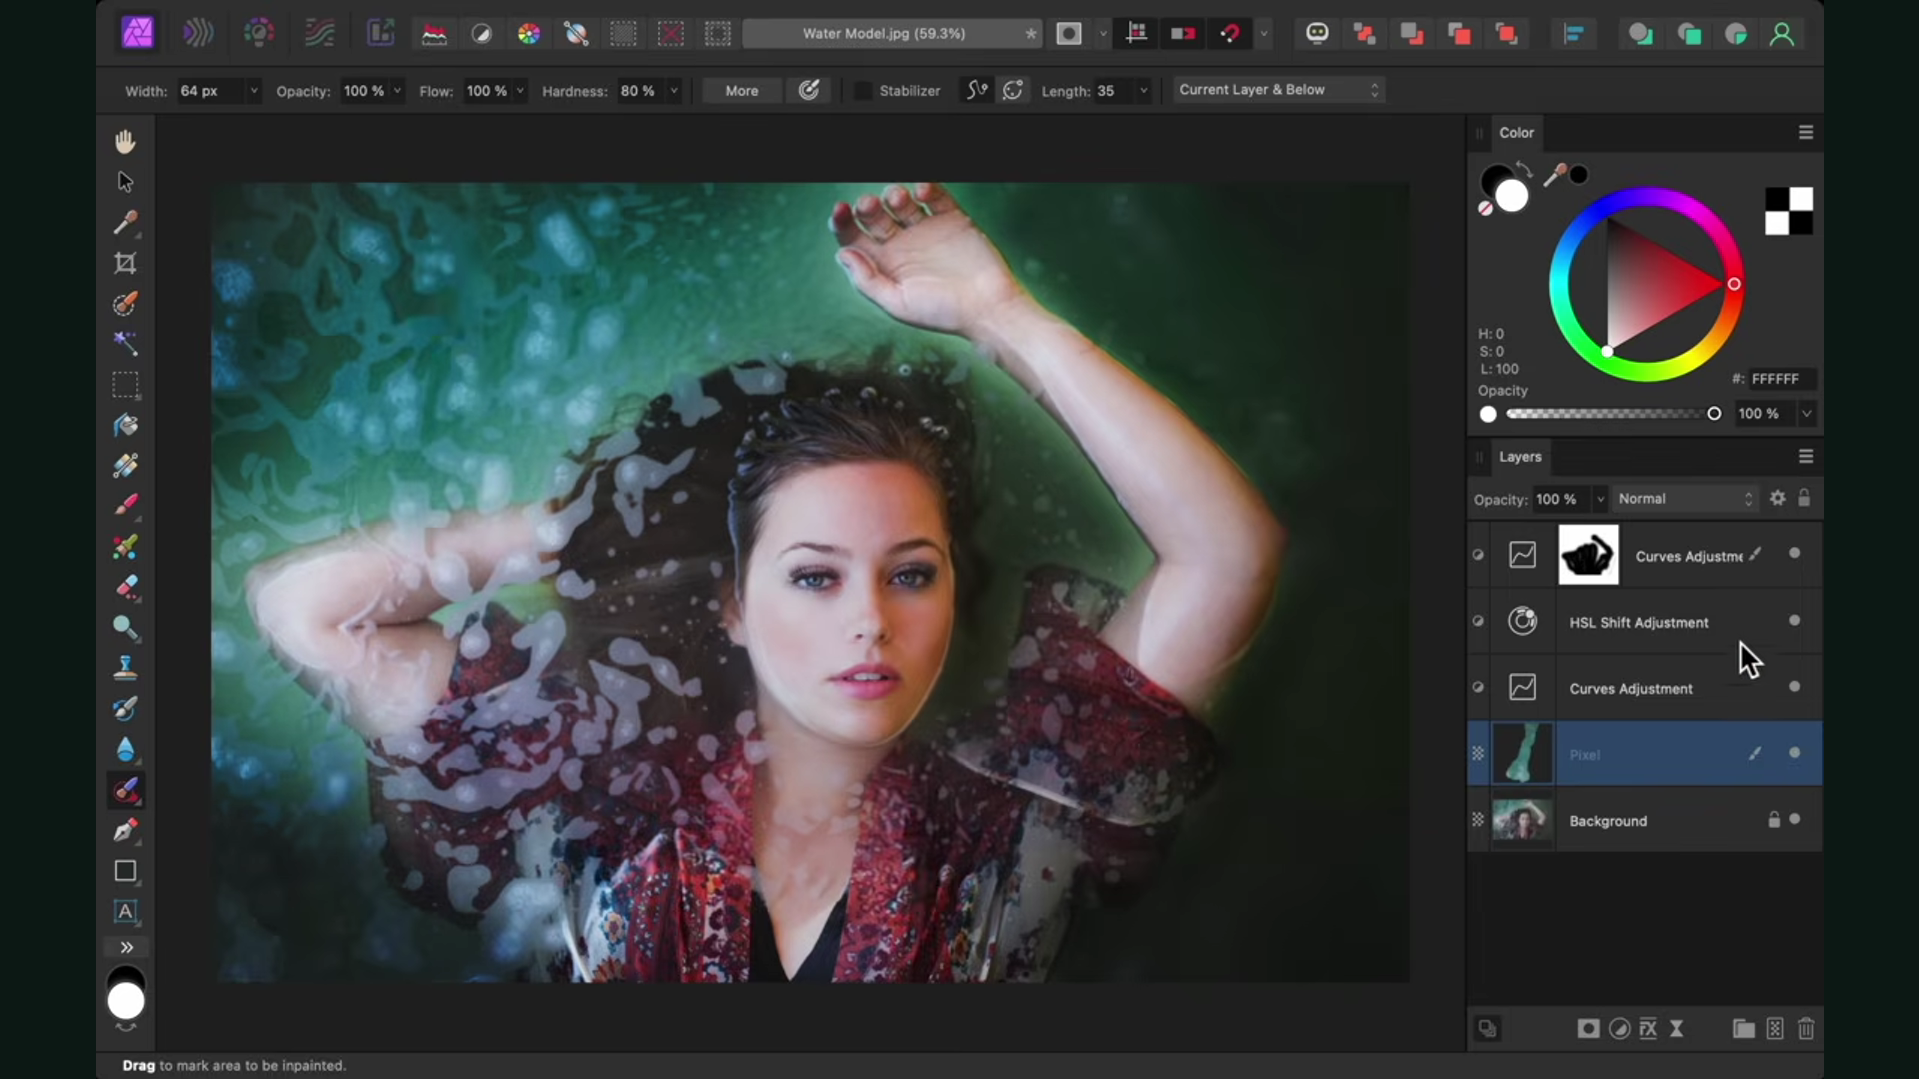Screen dimensions: 1919x1079
Task: Select the Rectangle shape tool
Action: pyautogui.click(x=125, y=871)
